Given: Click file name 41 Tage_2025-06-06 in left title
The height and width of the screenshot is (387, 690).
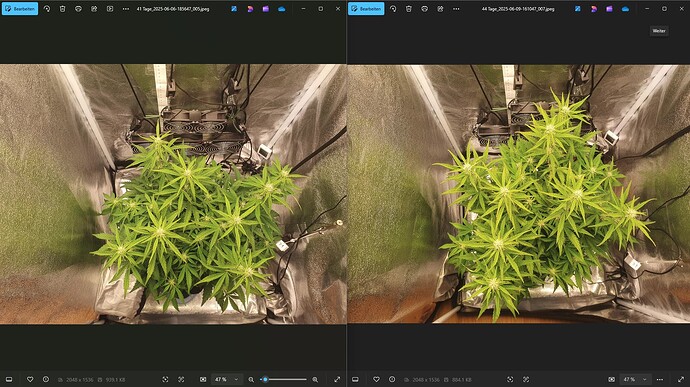Looking at the screenshot, I should pos(173,9).
